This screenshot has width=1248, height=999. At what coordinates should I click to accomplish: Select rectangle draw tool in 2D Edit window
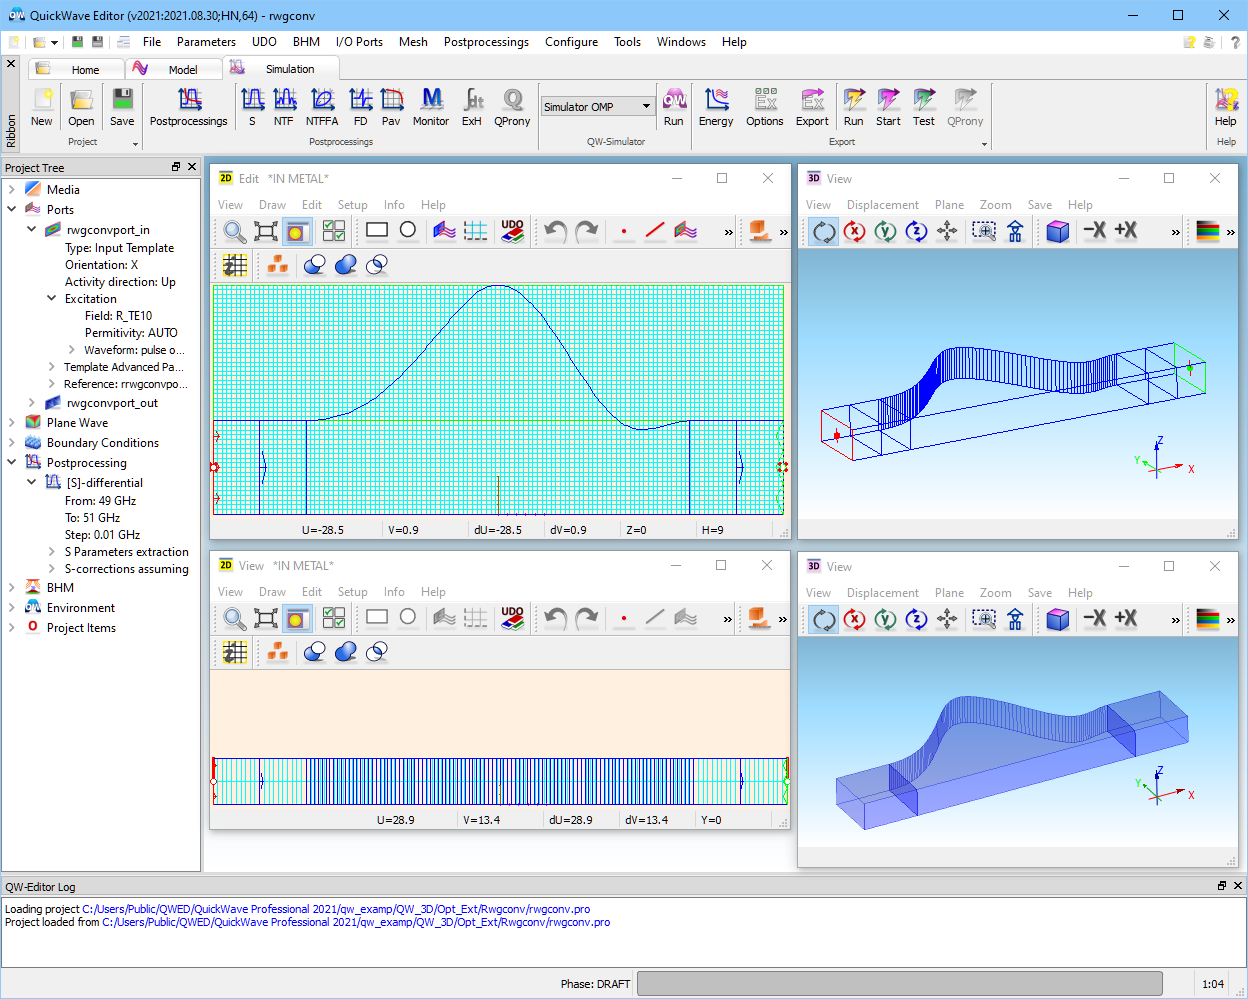(x=377, y=230)
